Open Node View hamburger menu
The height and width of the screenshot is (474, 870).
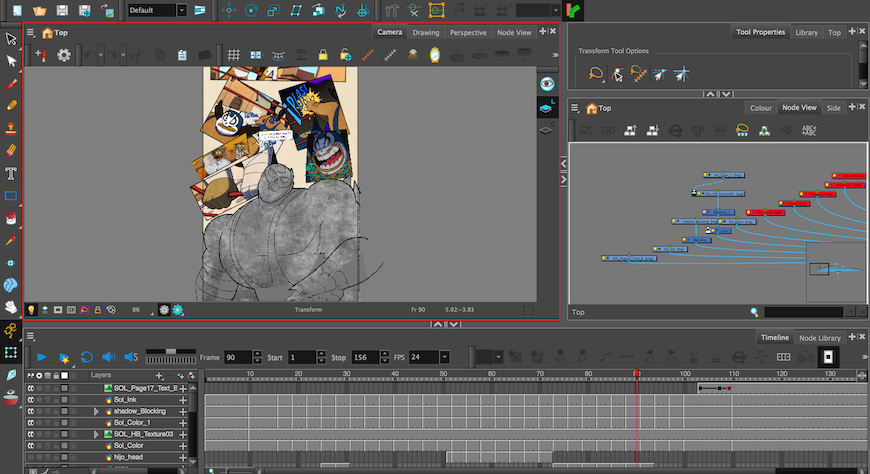pyautogui.click(x=575, y=108)
